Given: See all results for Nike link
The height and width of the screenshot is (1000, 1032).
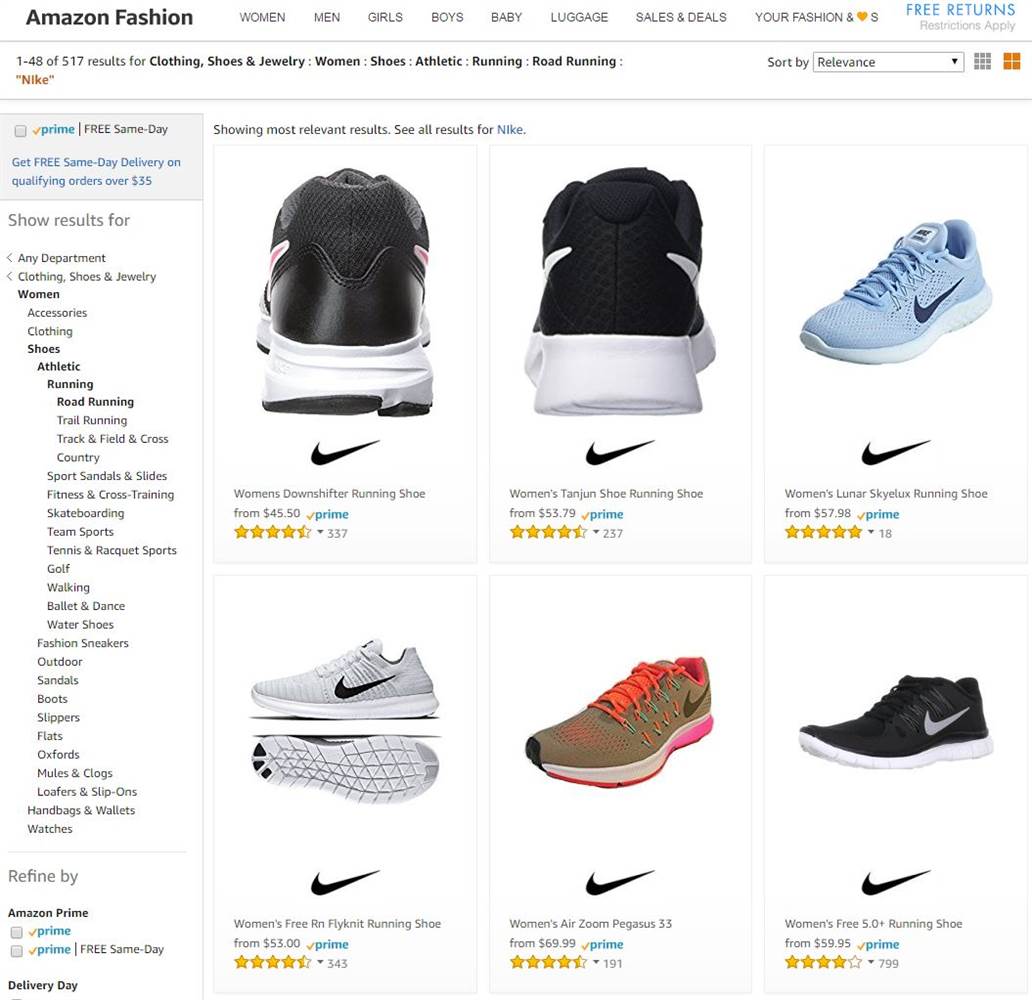Looking at the screenshot, I should [510, 130].
